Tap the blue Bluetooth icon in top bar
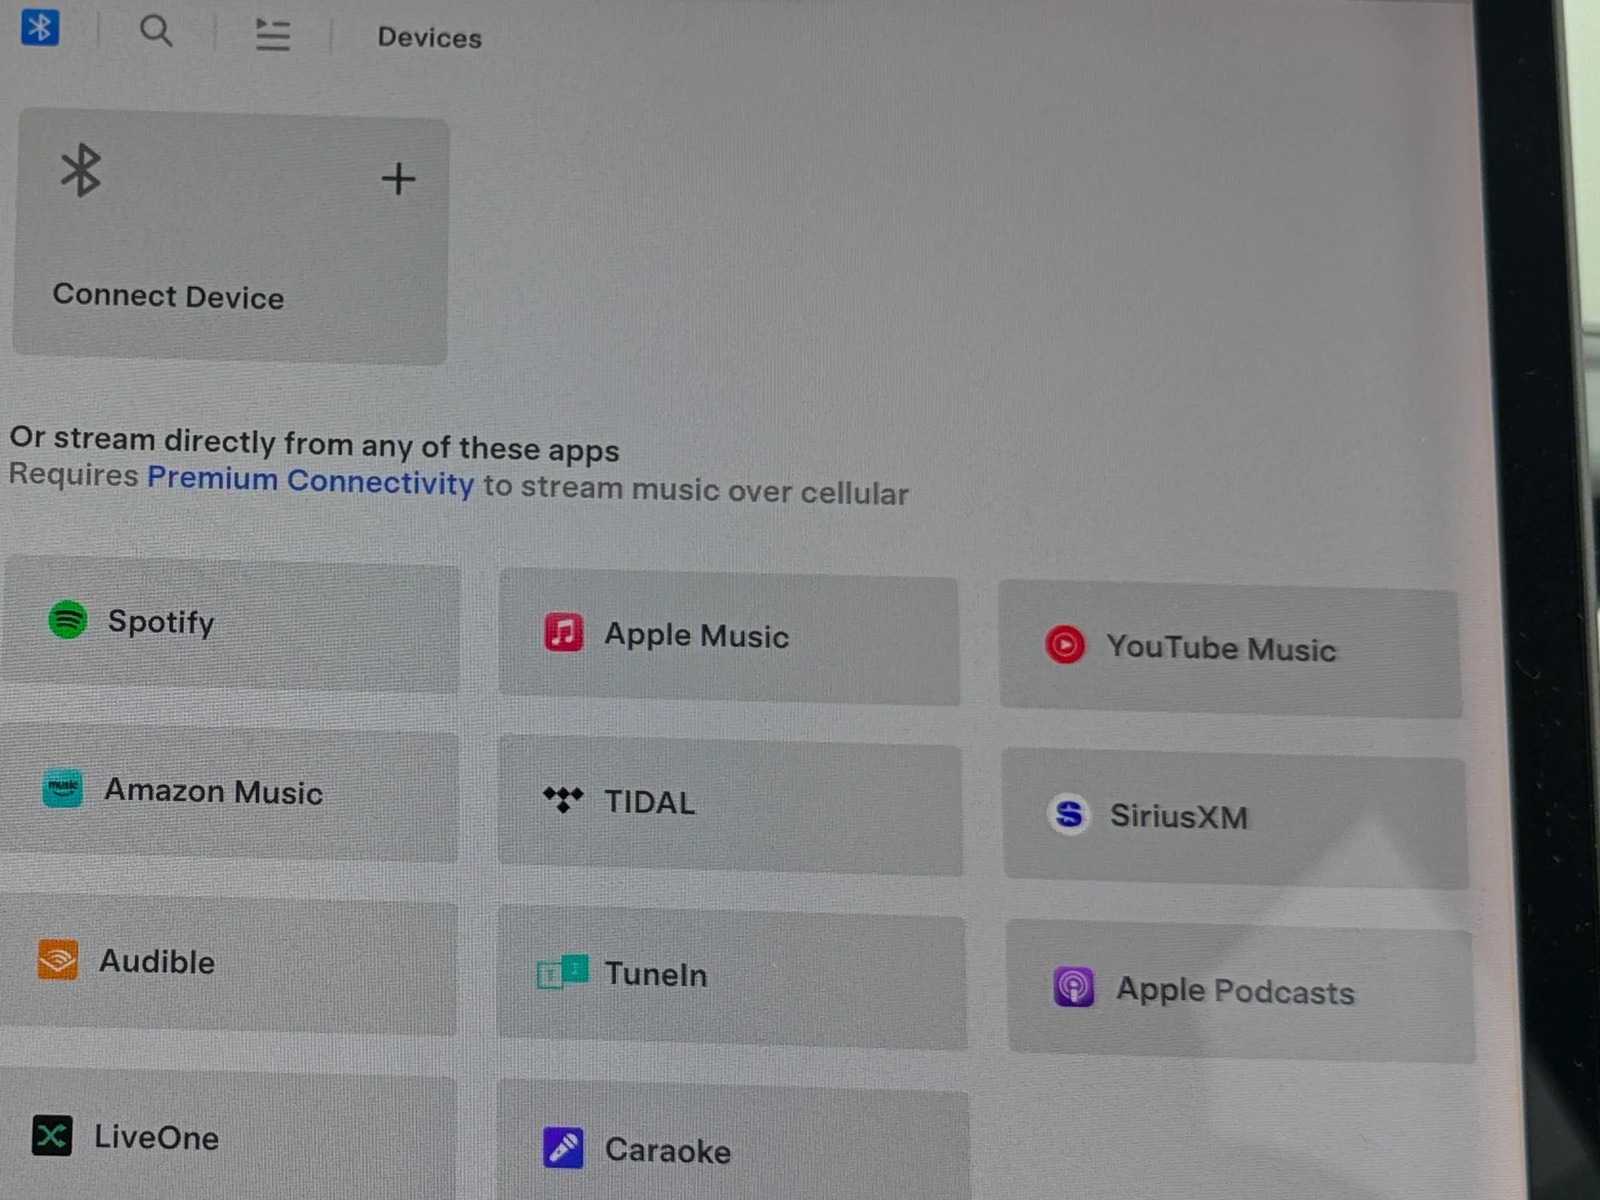 pyautogui.click(x=40, y=27)
